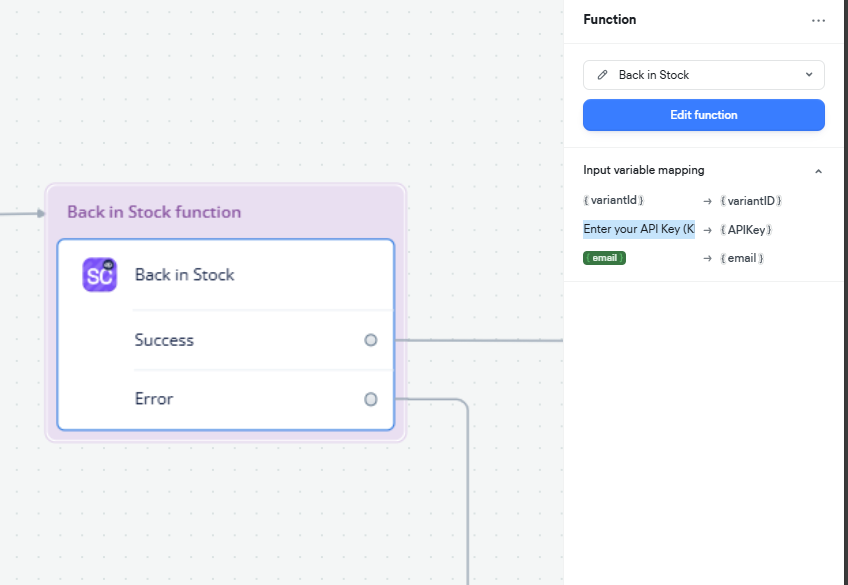Open the Back in Stock function dropdown chevron
848x585 pixels.
(808, 75)
